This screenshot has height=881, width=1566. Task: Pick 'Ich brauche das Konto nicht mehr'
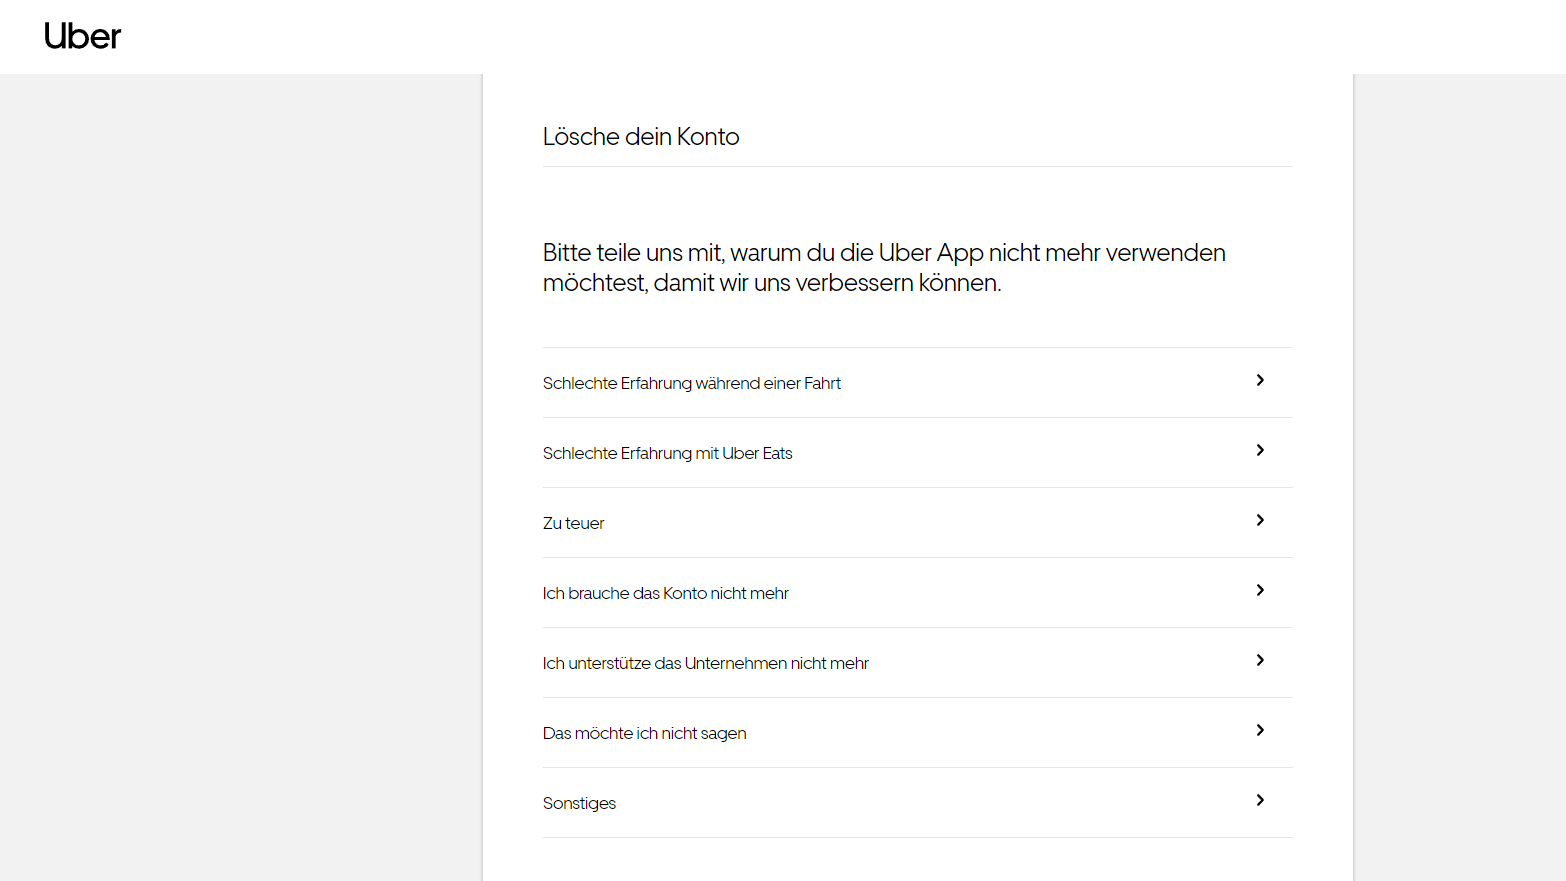click(x=665, y=593)
